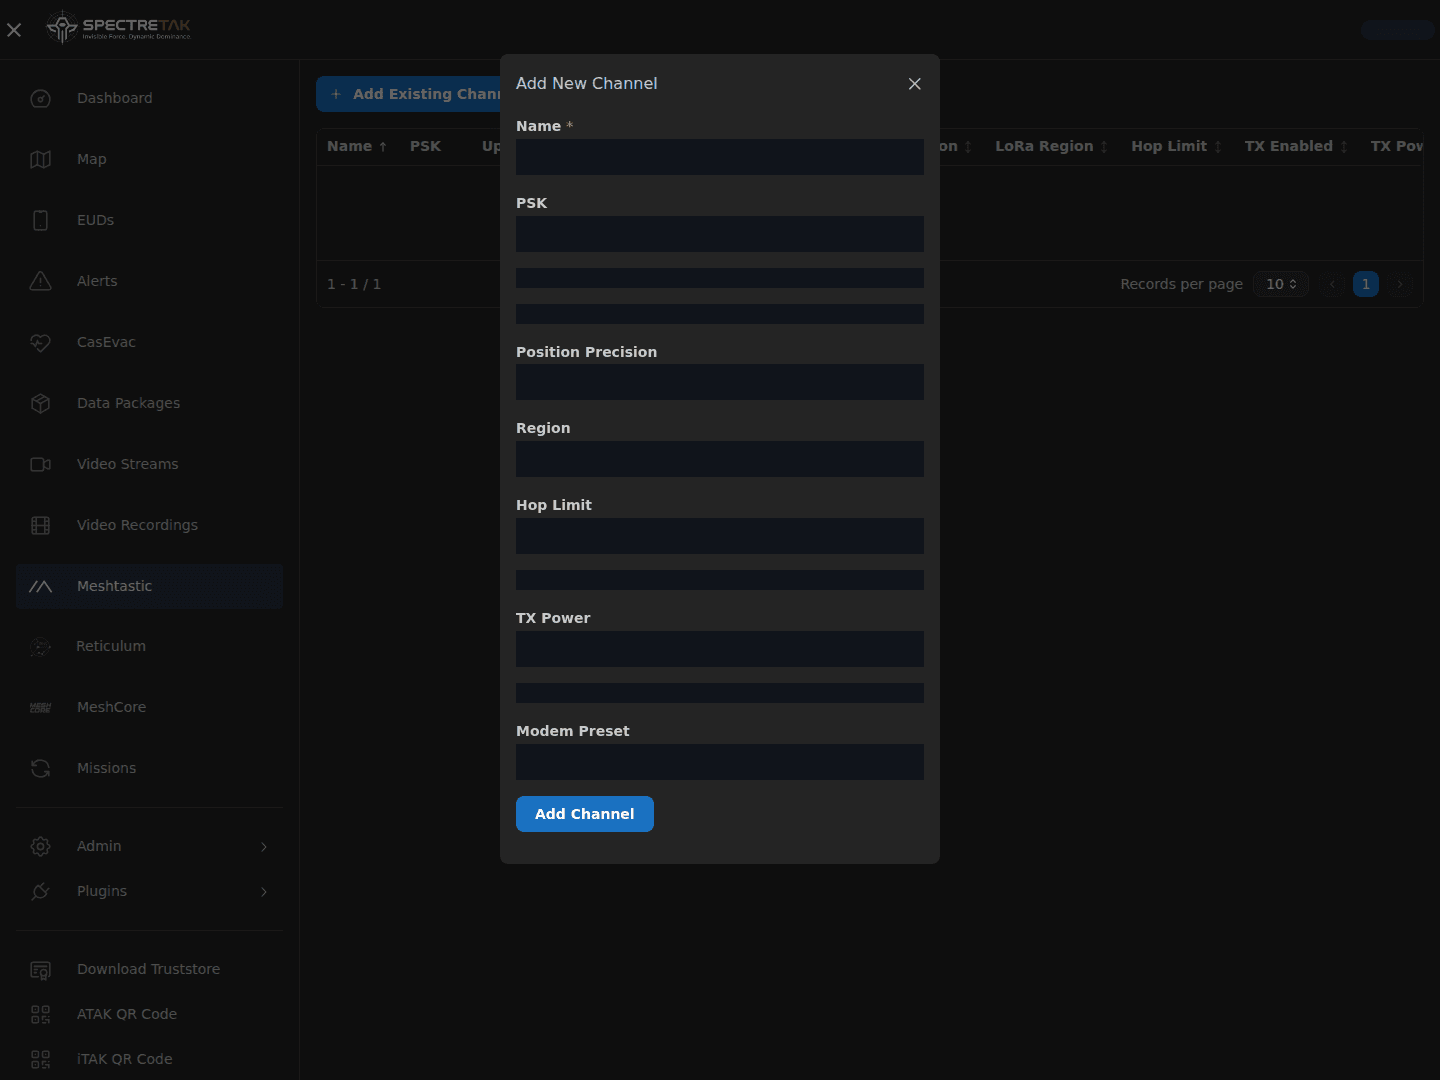Open ATAK QR Code icon
This screenshot has width=1440, height=1080.
41,1014
